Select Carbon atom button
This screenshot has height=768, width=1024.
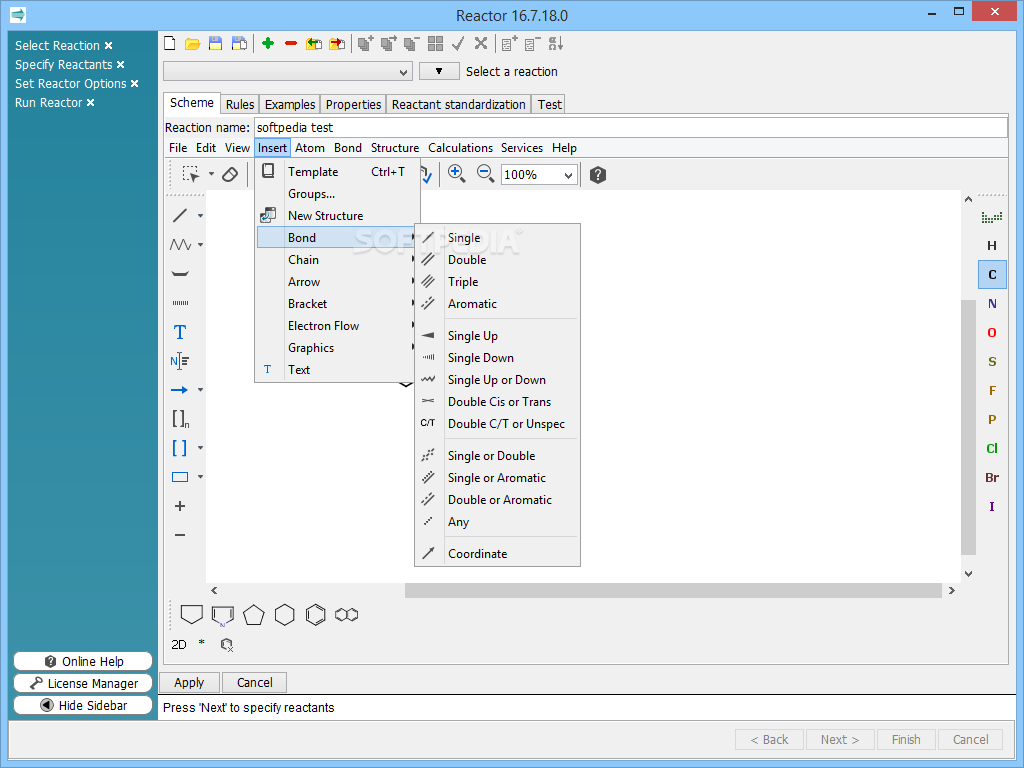992,275
